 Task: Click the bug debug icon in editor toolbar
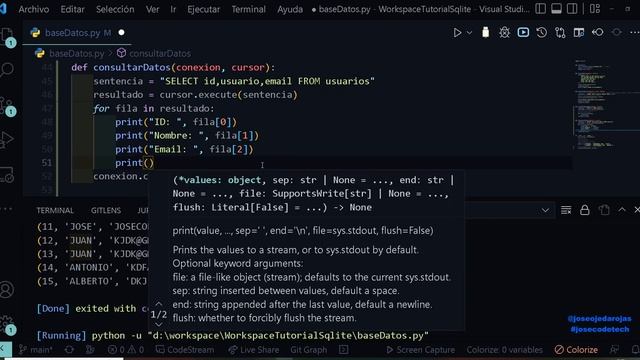(504, 33)
